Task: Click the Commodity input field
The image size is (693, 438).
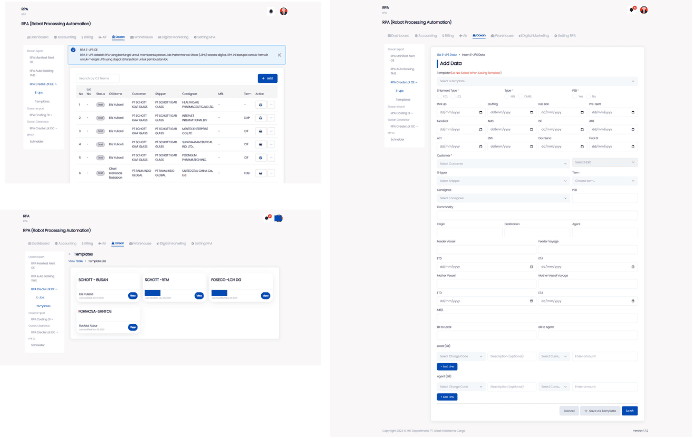Action: pyautogui.click(x=537, y=215)
